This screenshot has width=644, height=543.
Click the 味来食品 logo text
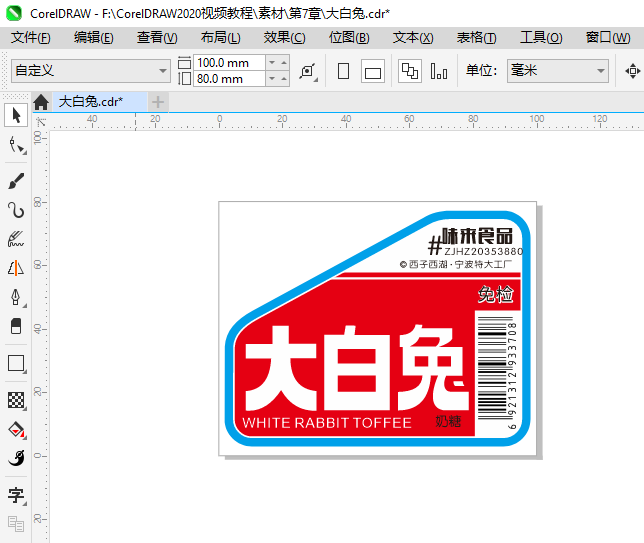477,236
